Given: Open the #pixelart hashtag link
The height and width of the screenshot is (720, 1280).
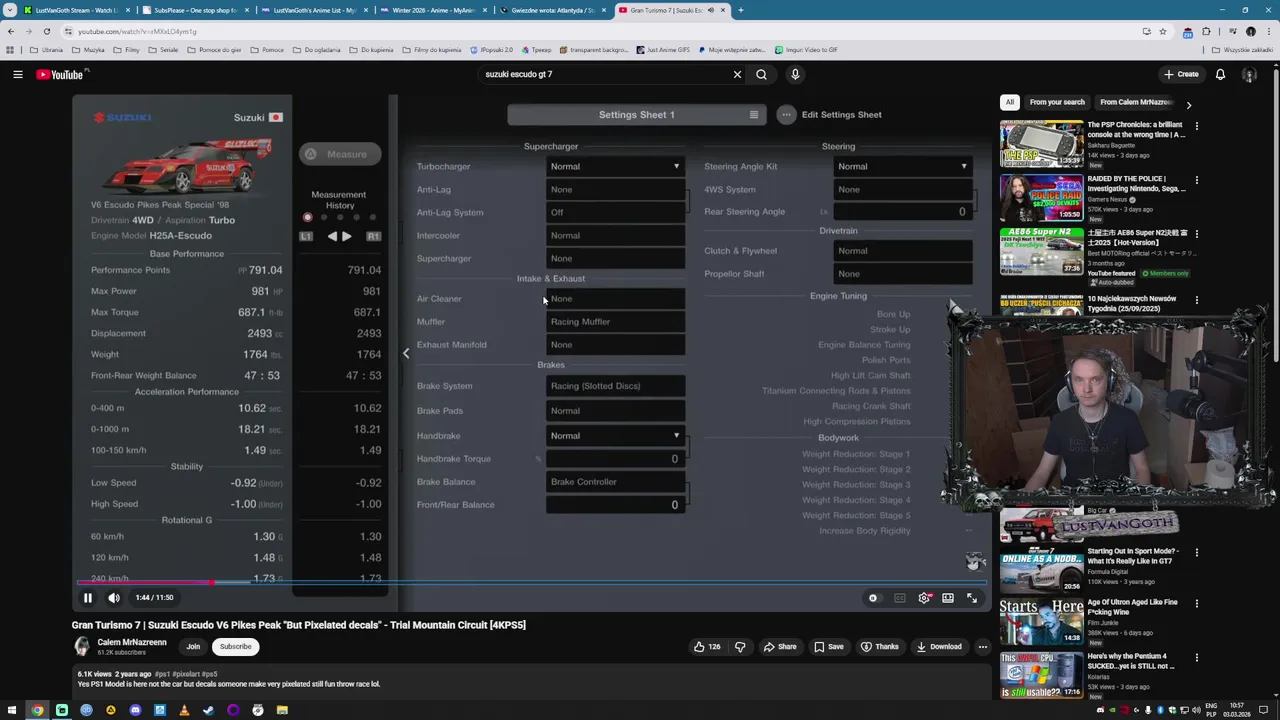Looking at the screenshot, I should coord(186,674).
